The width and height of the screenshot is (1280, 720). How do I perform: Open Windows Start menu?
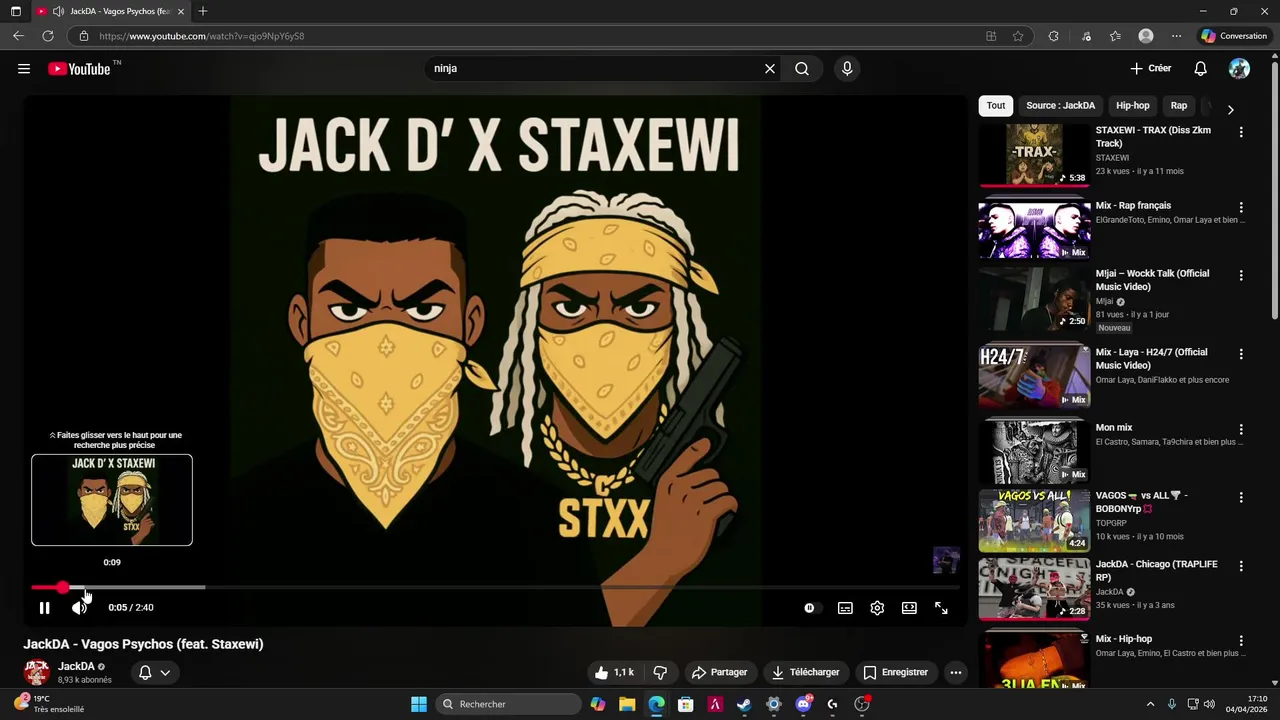419,704
